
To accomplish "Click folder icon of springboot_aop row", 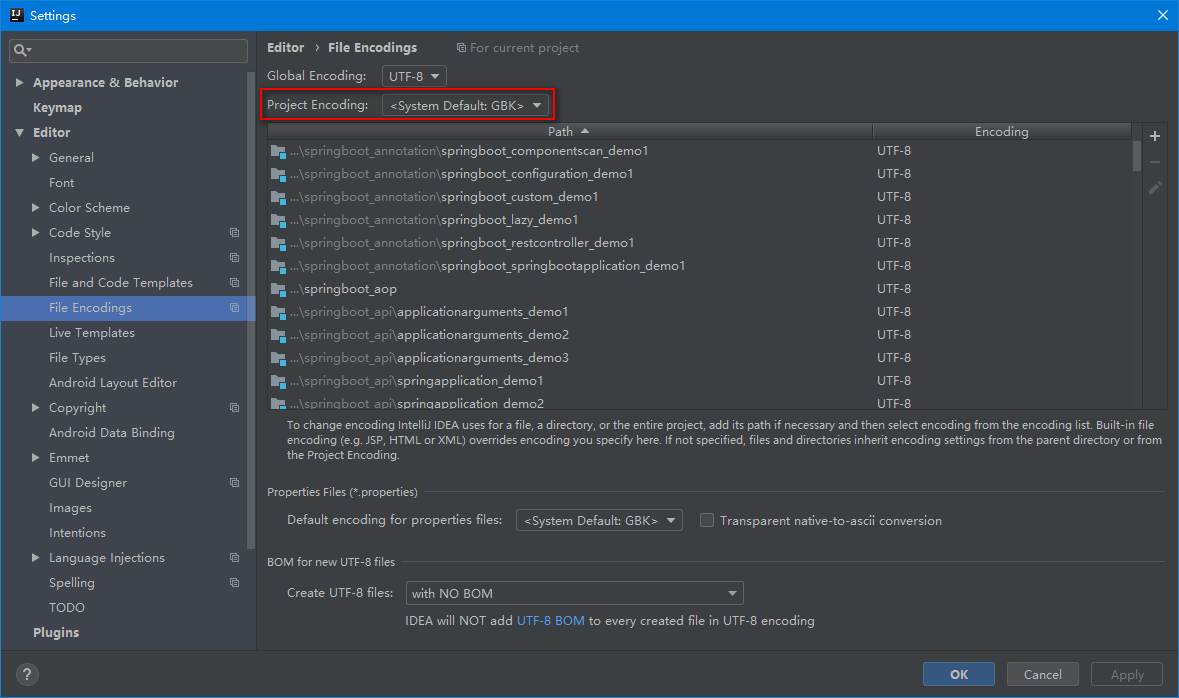I will pos(278,290).
